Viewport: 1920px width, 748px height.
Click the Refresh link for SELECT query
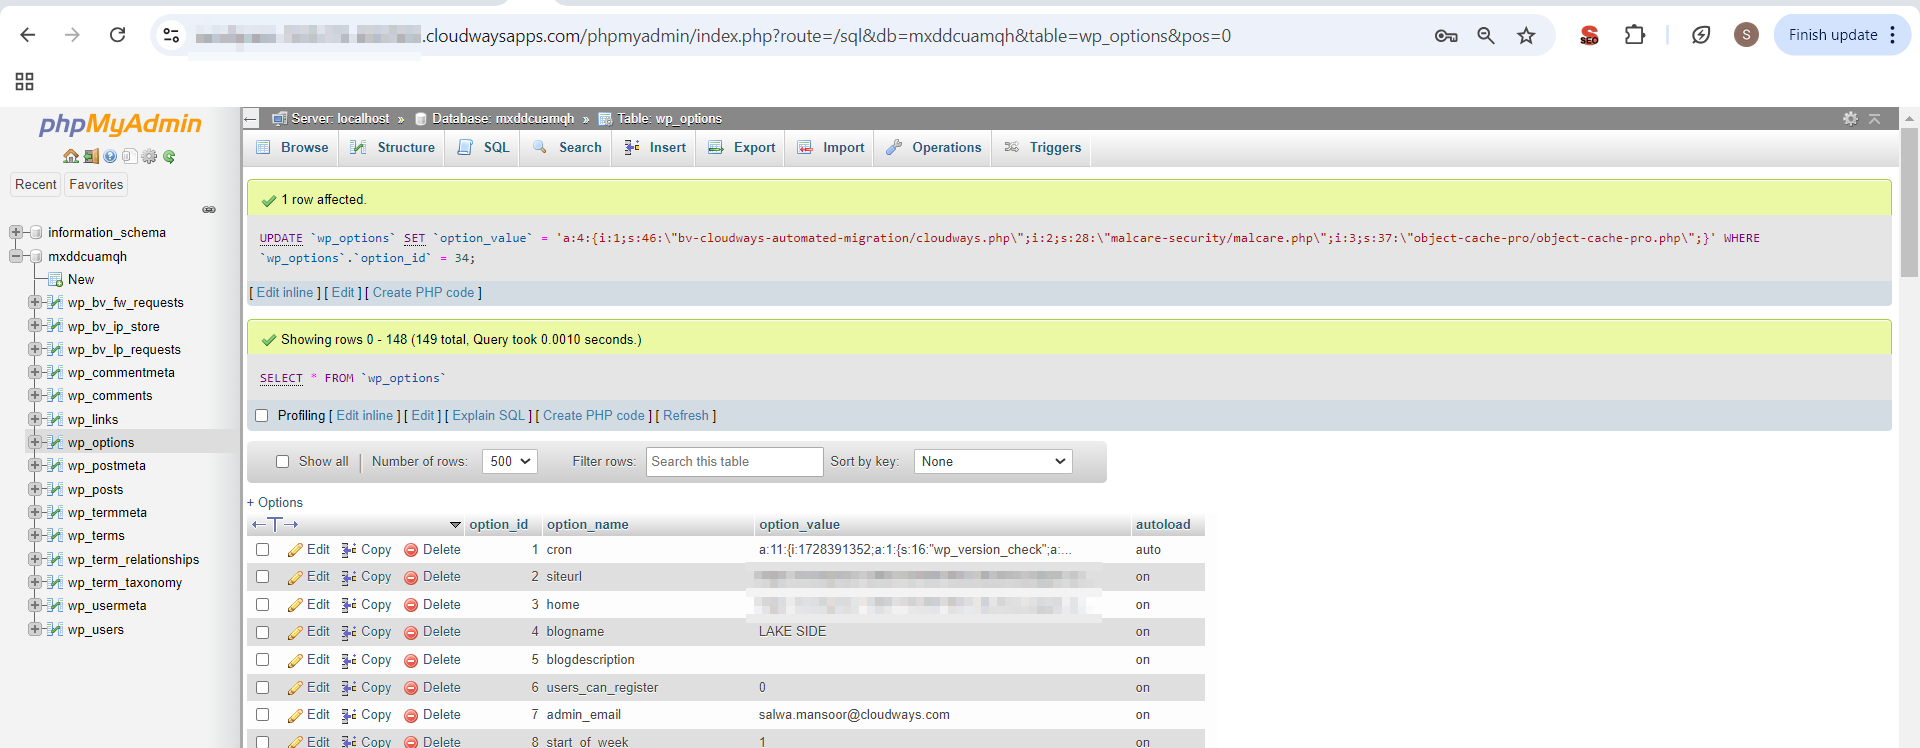click(685, 416)
